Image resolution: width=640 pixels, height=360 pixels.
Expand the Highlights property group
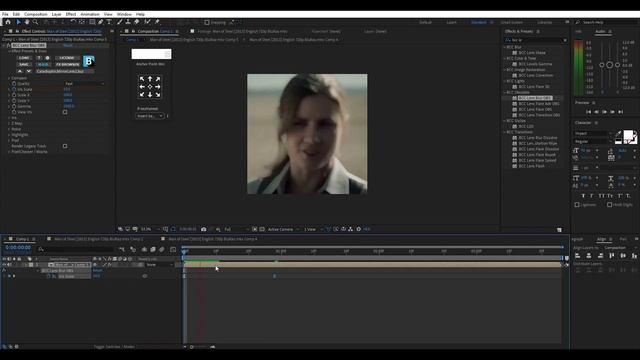coord(9,135)
